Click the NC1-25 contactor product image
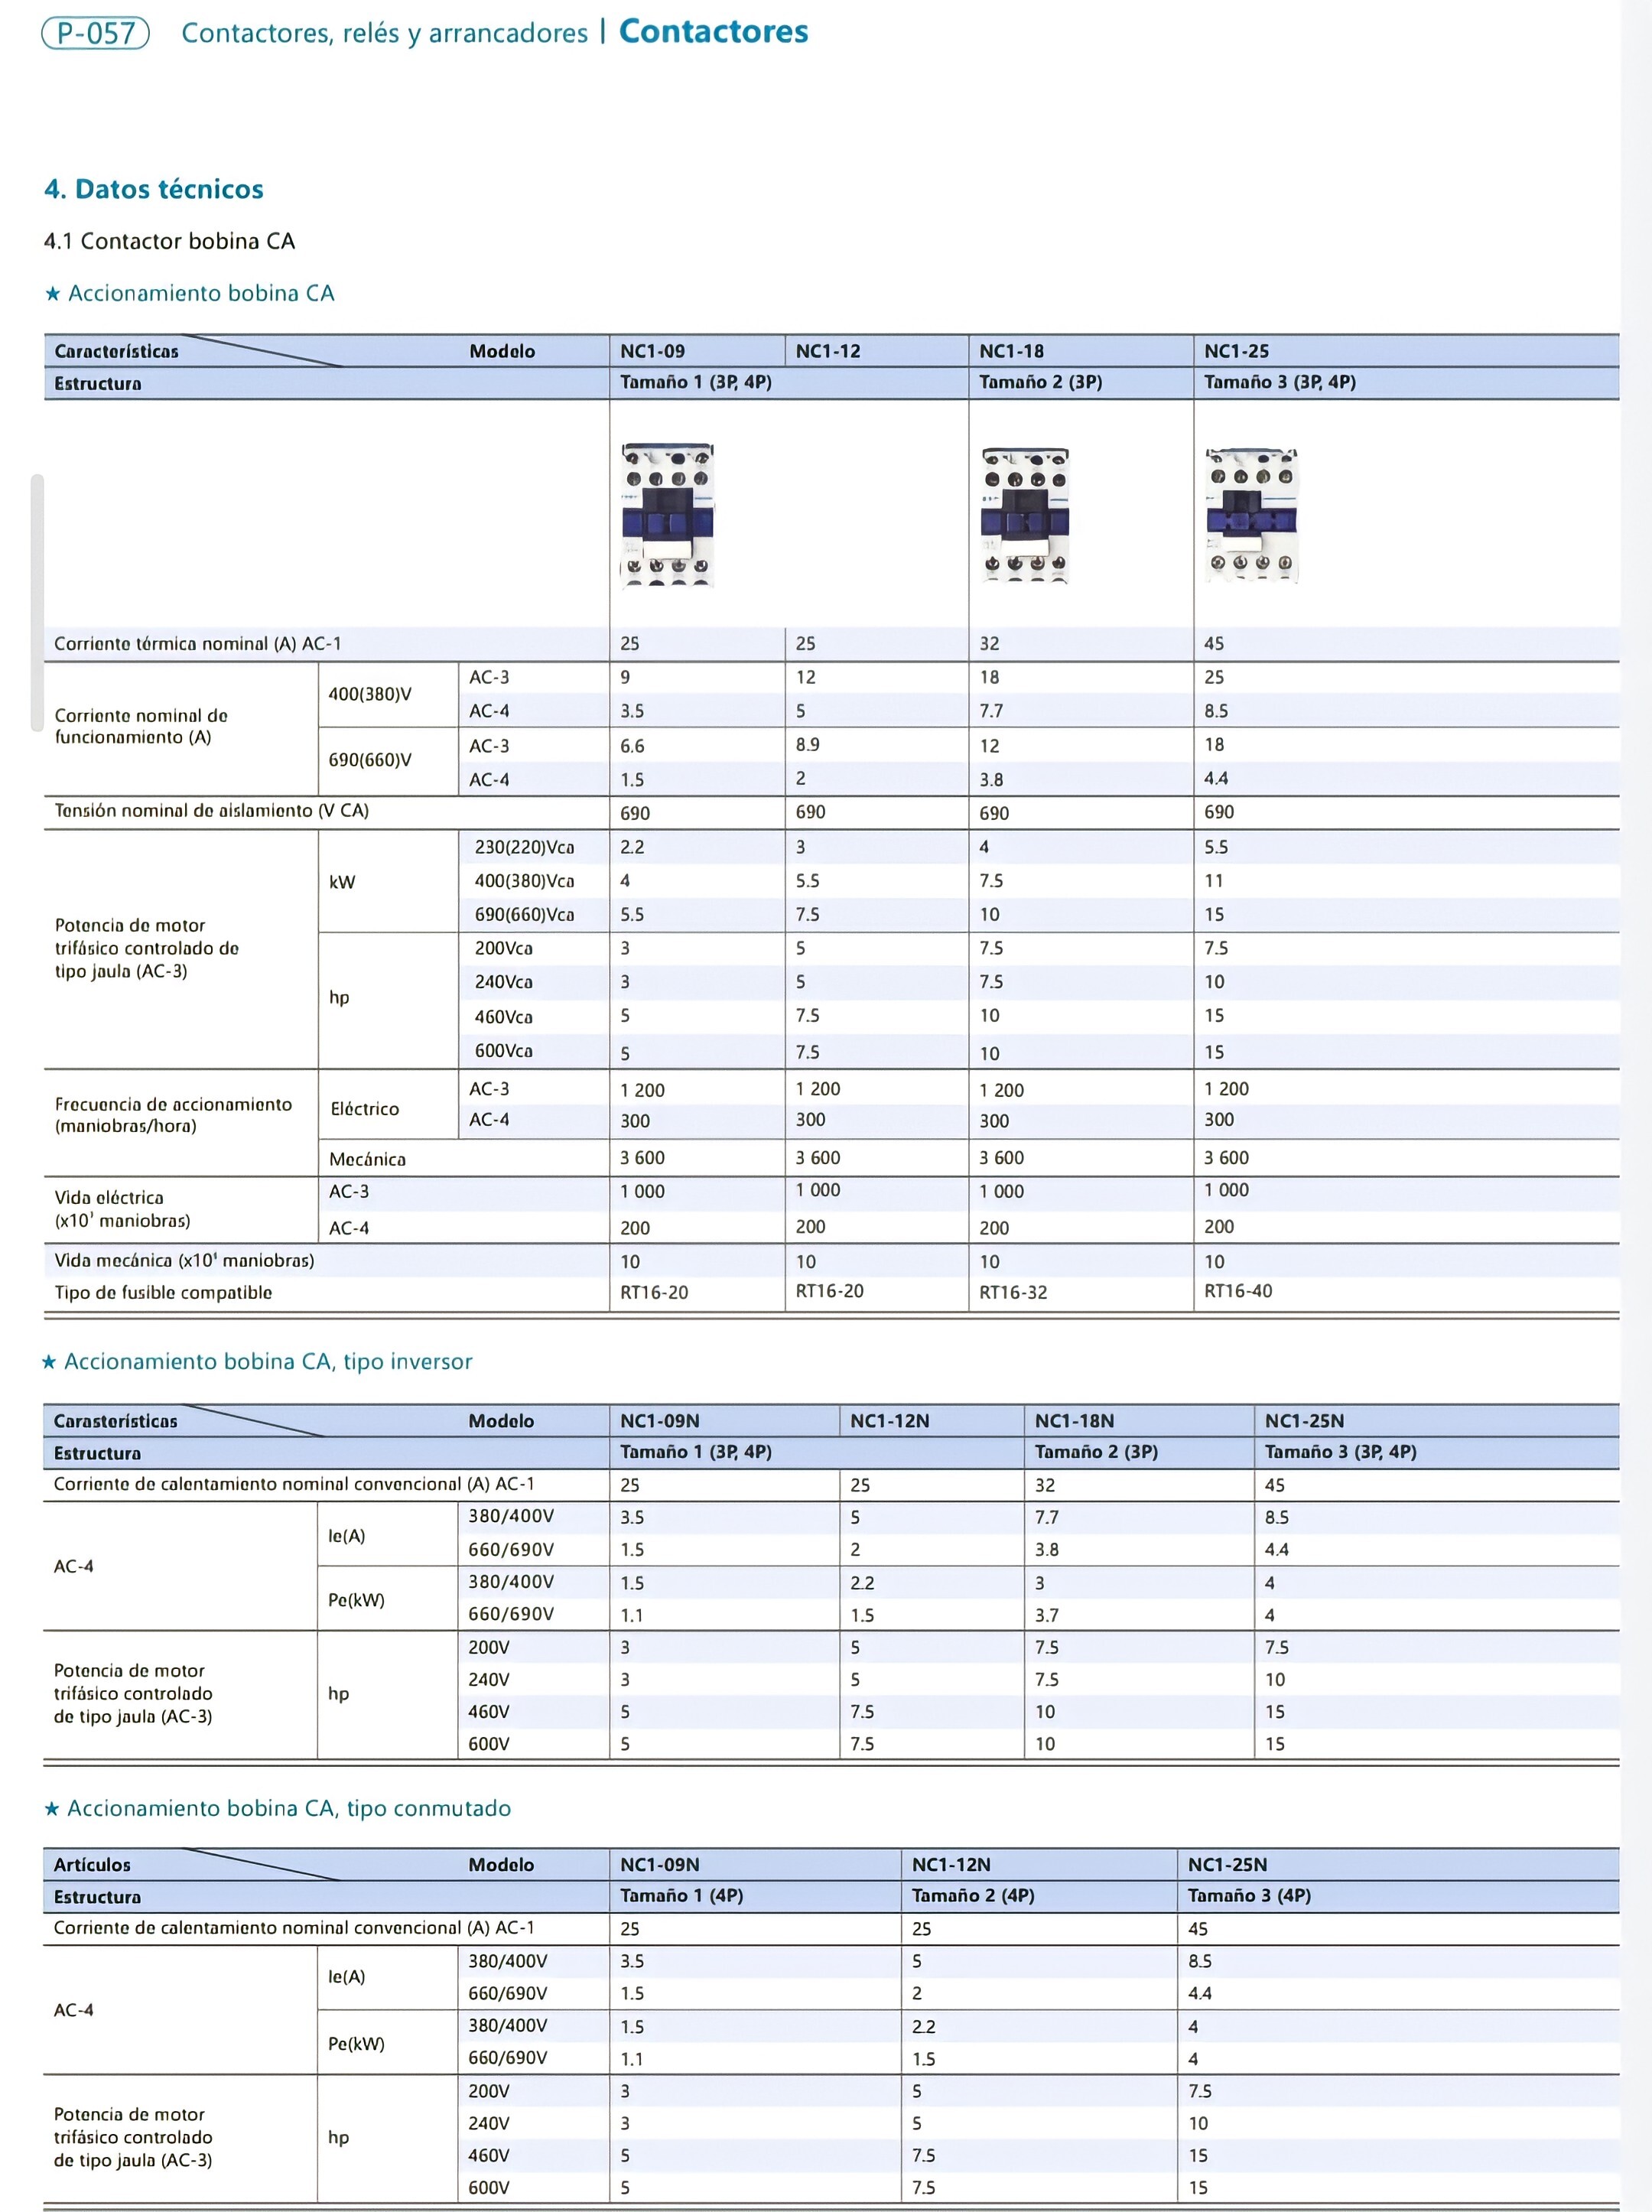 pos(1251,516)
